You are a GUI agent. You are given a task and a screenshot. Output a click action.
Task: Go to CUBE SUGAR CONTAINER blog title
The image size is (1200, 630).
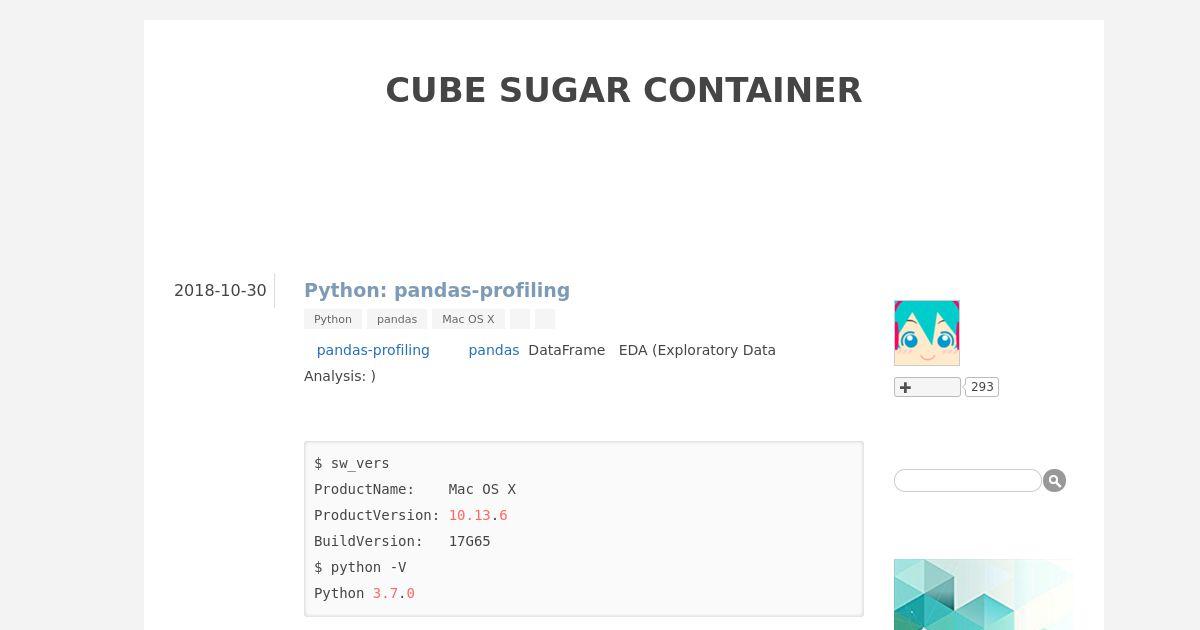point(624,90)
